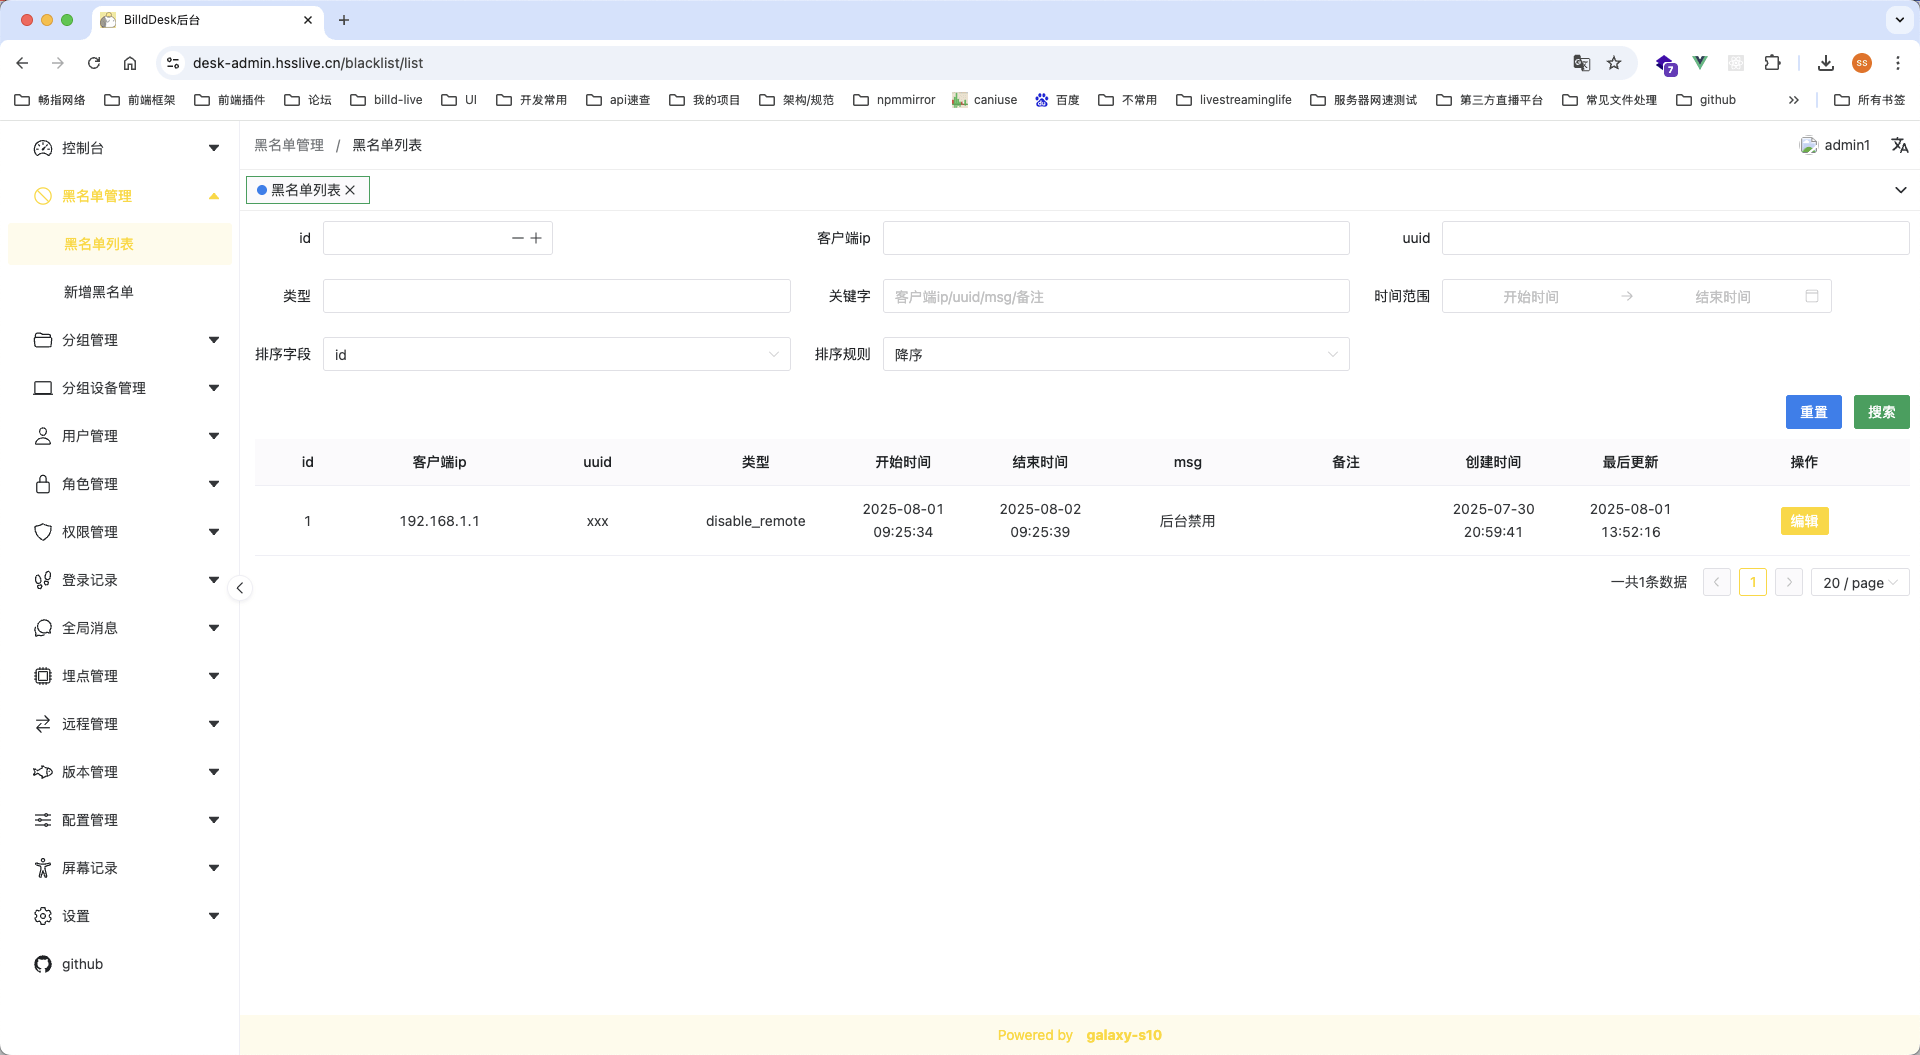Image resolution: width=1920 pixels, height=1055 pixels.
Task: Expand the 权限管理 menu arrow
Action: pyautogui.click(x=214, y=532)
